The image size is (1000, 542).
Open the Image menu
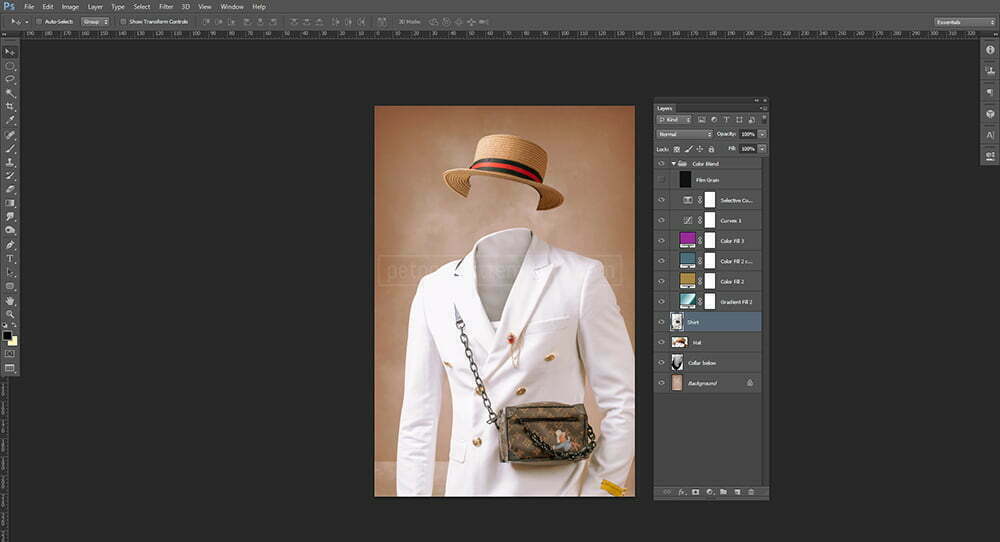(70, 6)
